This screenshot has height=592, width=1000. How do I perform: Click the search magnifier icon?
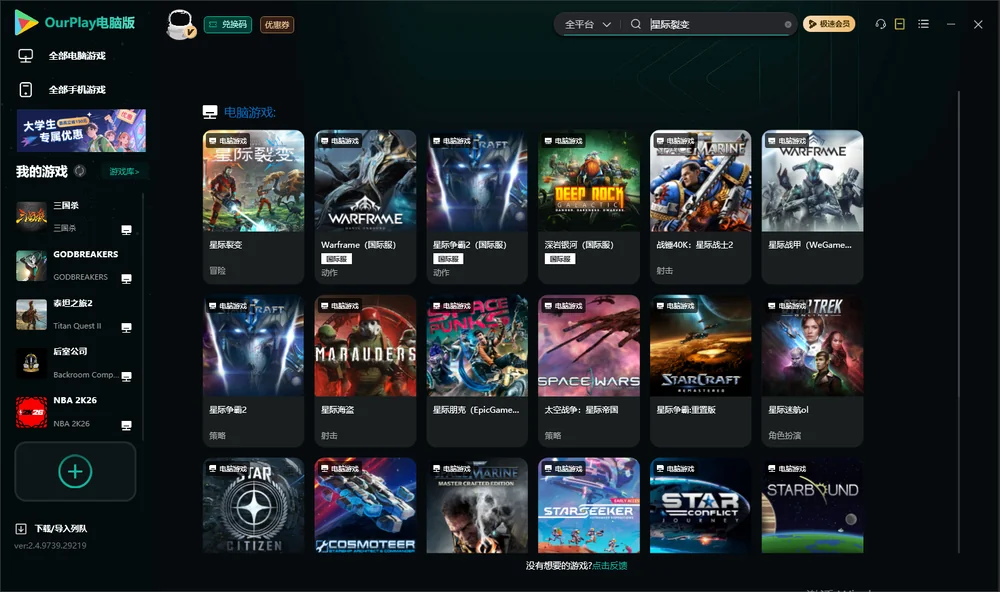click(636, 24)
